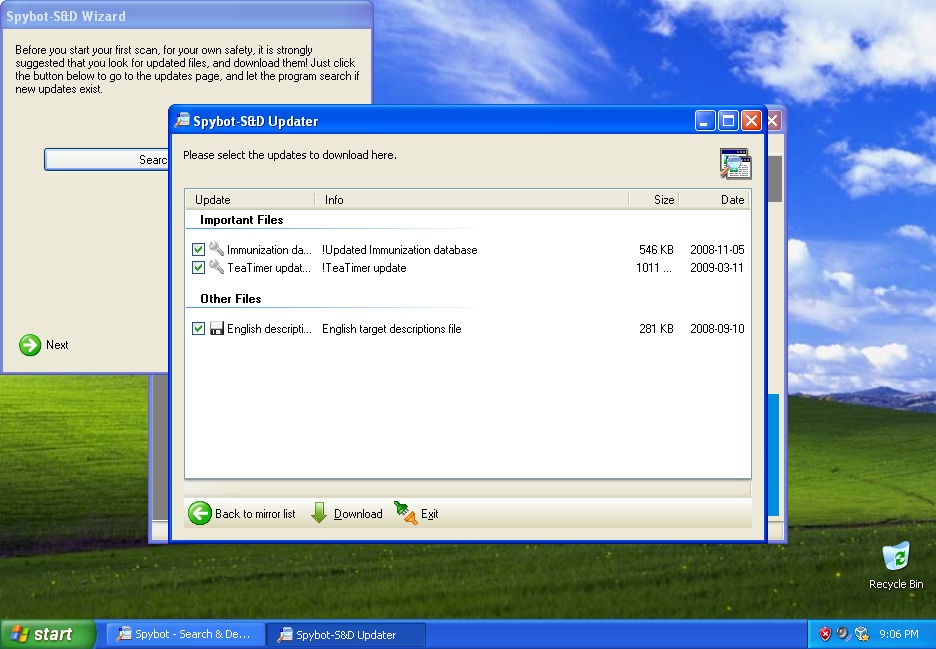The height and width of the screenshot is (649, 936).
Task: Start the Download of selected updates
Action: [x=347, y=513]
